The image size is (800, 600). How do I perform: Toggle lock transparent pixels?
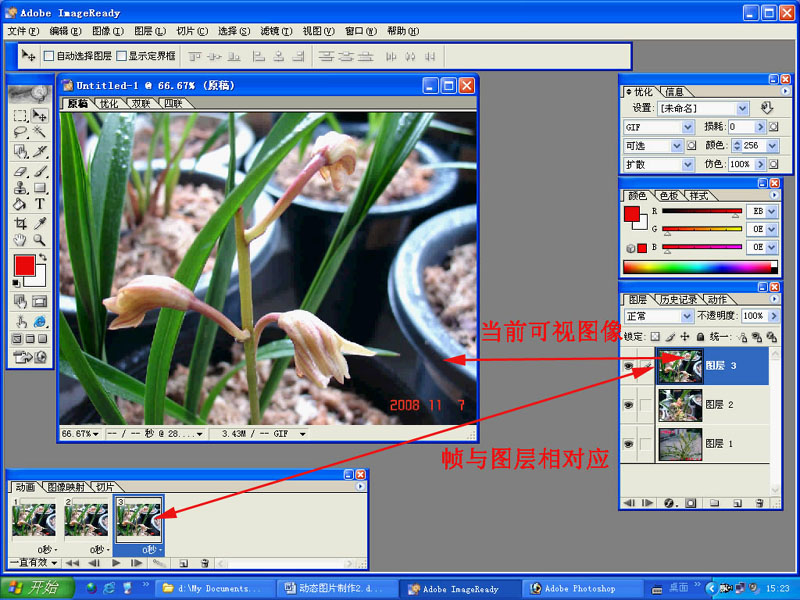(655, 337)
